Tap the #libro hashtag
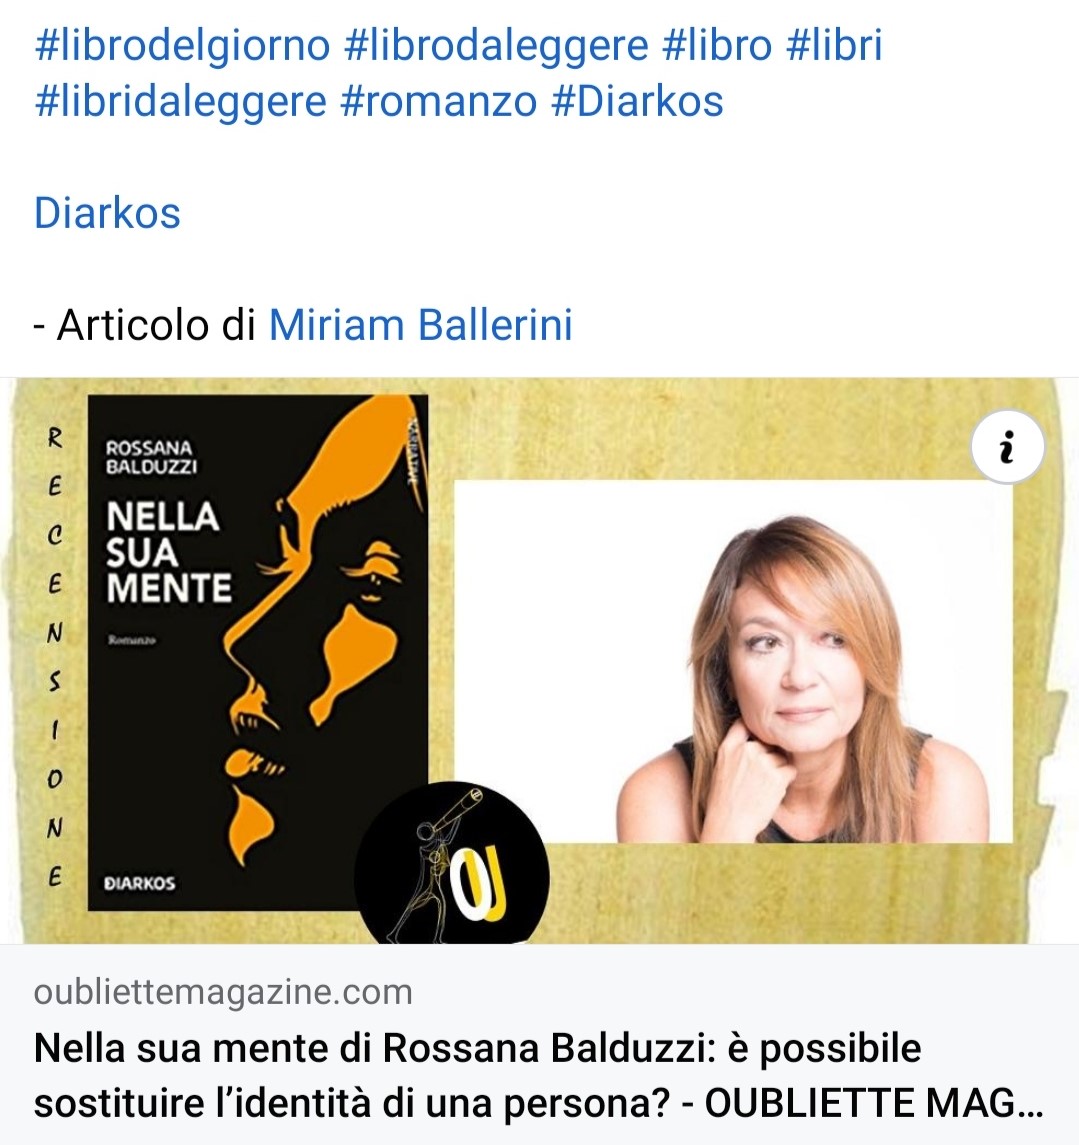 tap(717, 45)
